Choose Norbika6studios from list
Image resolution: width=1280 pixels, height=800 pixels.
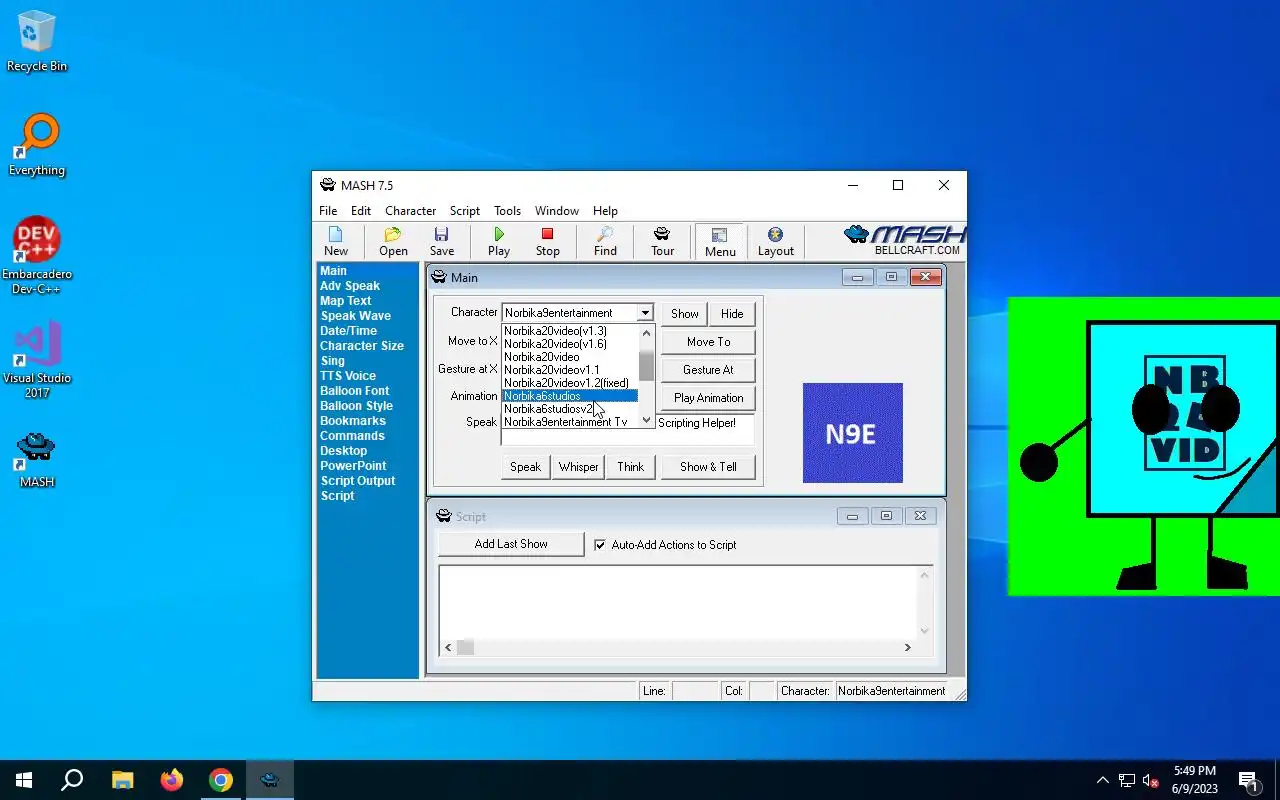click(x=570, y=396)
